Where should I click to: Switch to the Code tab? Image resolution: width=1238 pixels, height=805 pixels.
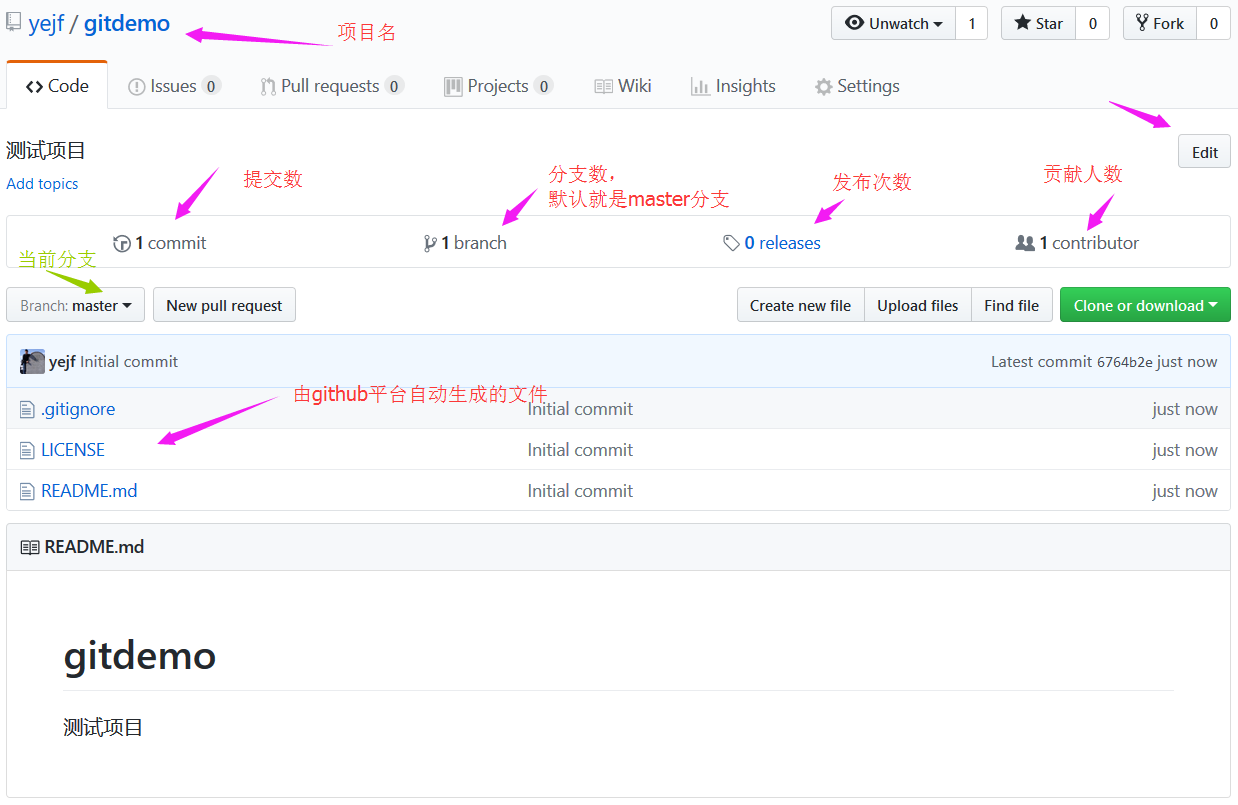[x=57, y=86]
